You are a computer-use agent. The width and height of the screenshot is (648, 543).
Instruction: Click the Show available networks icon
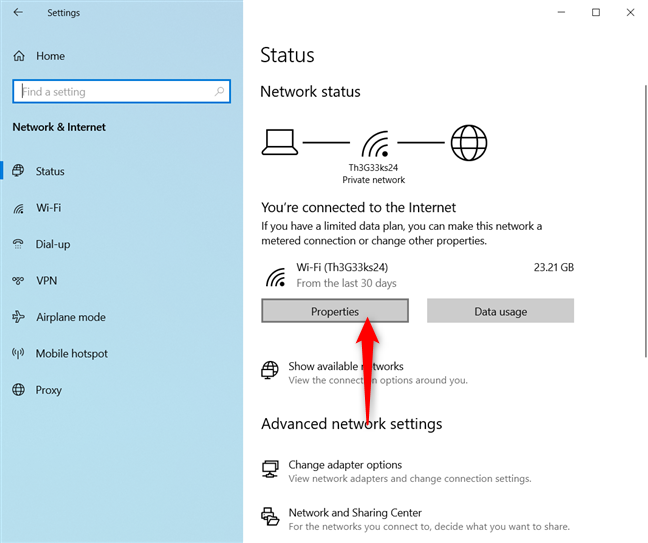tap(270, 370)
